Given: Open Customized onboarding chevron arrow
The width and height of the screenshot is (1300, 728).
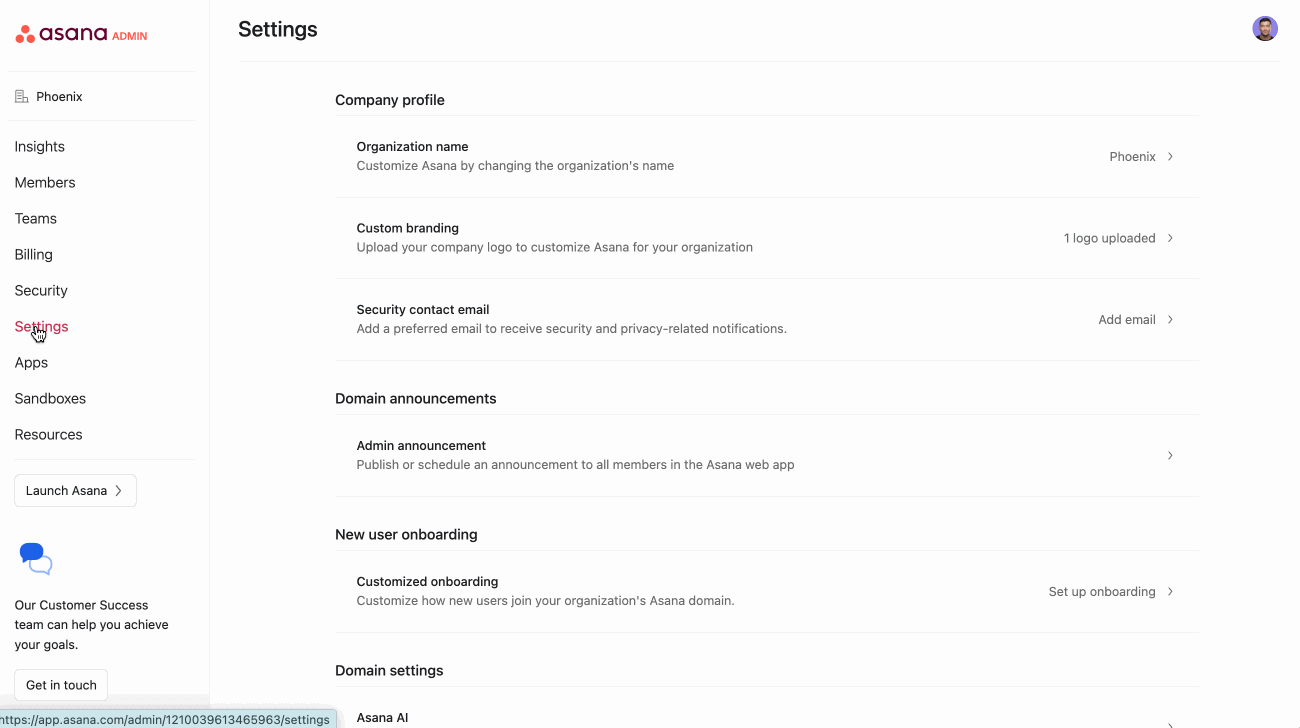Looking at the screenshot, I should pos(1170,592).
